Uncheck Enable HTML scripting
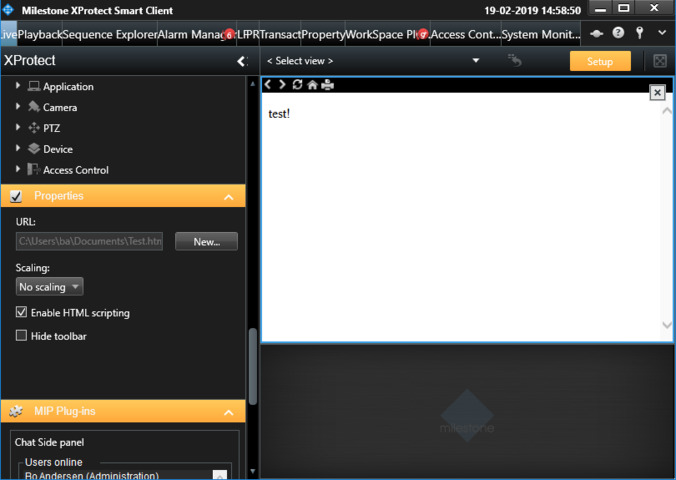The height and width of the screenshot is (480, 676). point(22,313)
